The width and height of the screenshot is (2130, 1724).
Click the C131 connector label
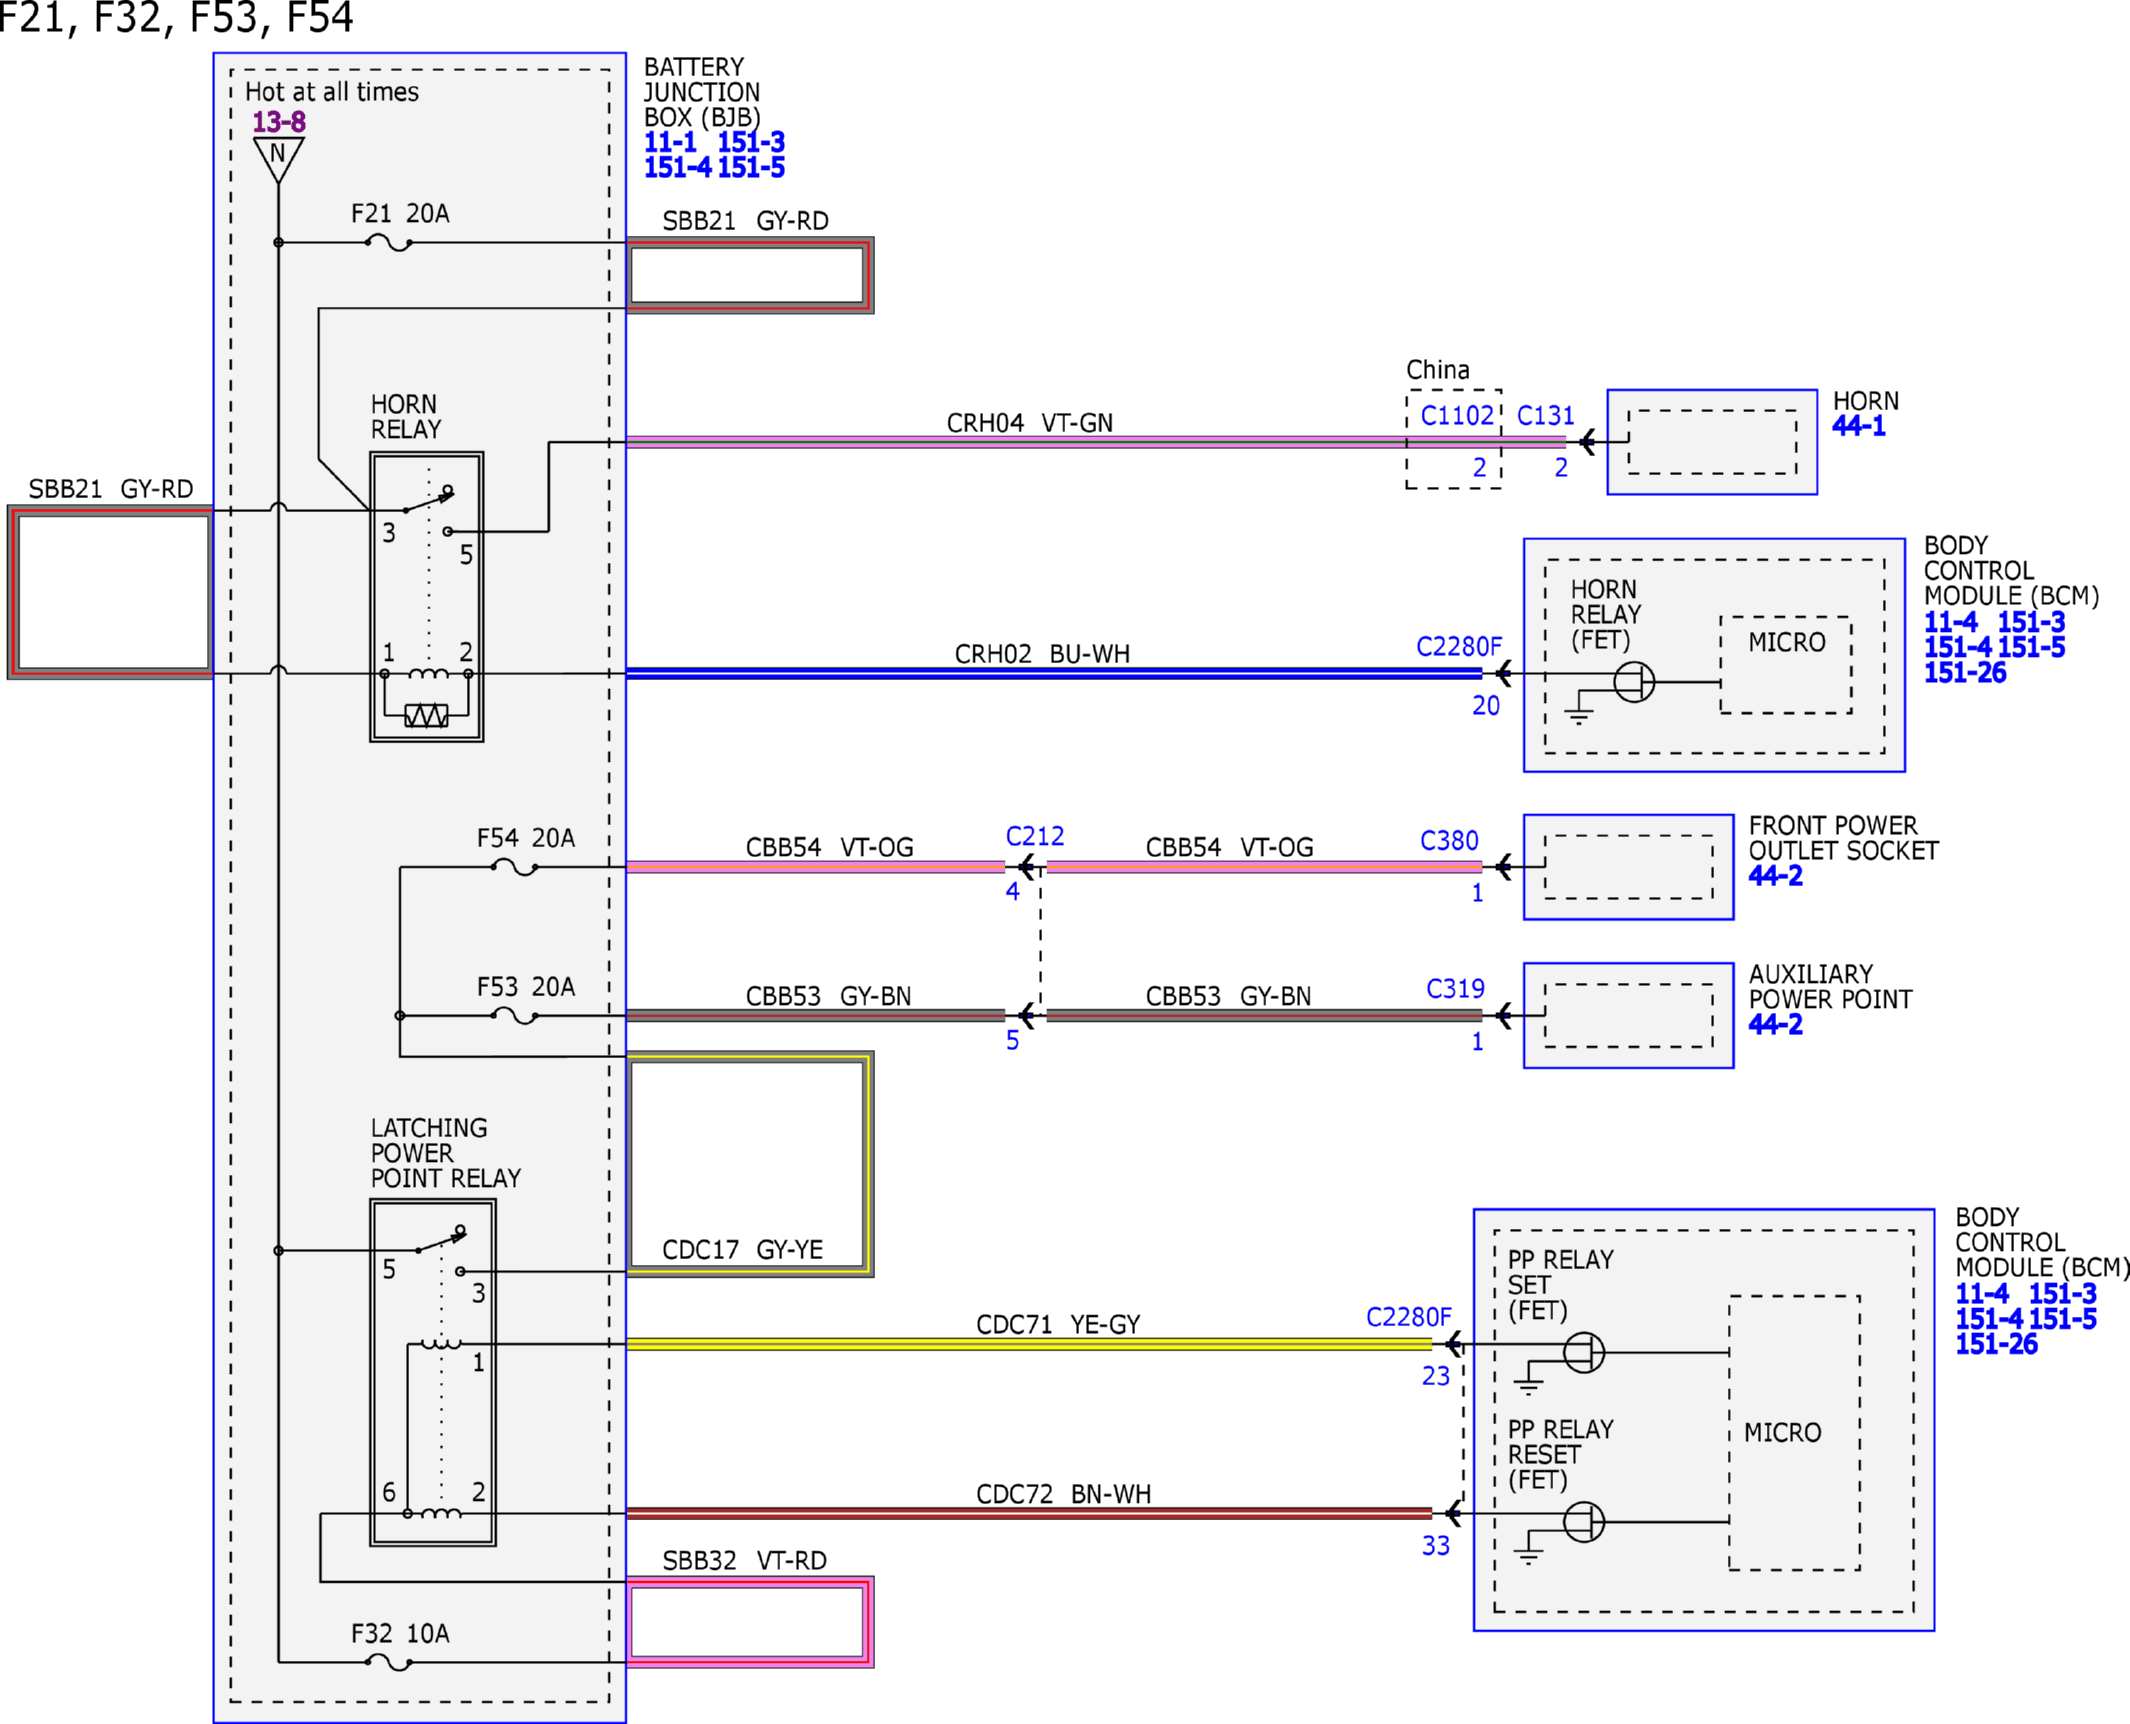[x=1546, y=416]
